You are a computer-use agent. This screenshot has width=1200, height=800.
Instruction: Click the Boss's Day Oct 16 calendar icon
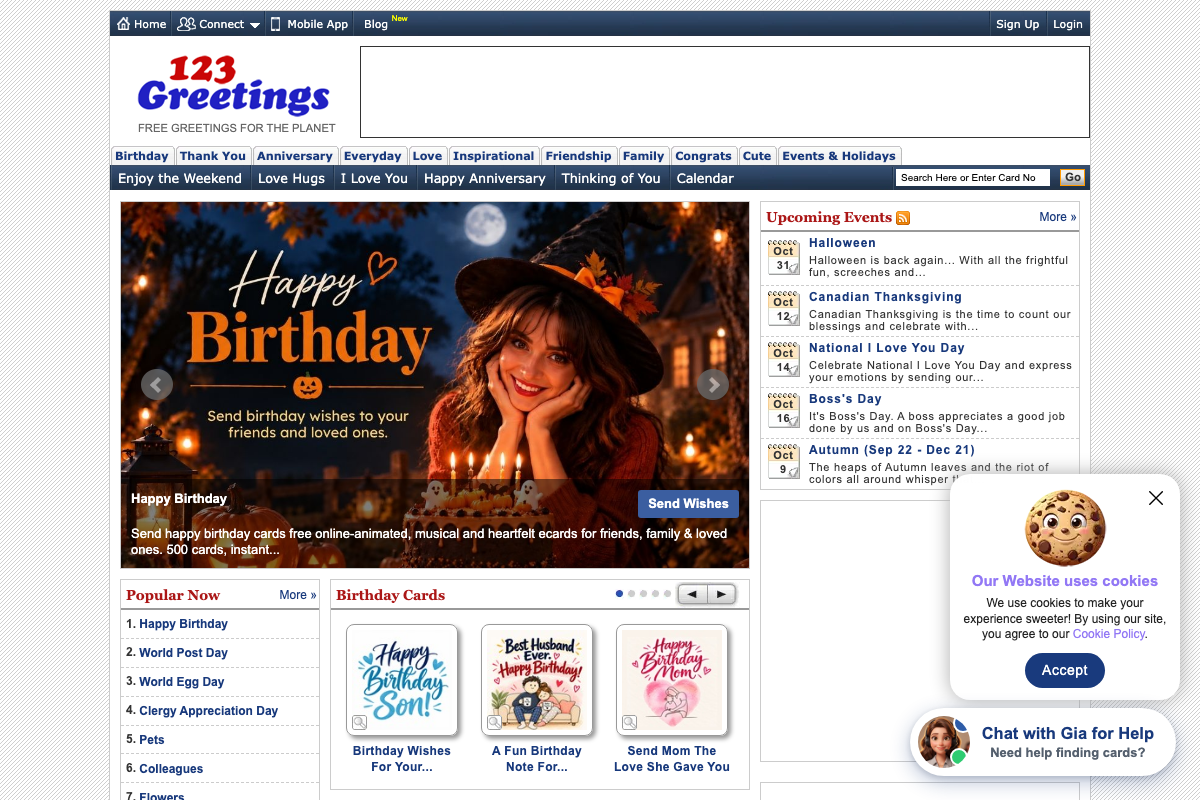pos(783,411)
